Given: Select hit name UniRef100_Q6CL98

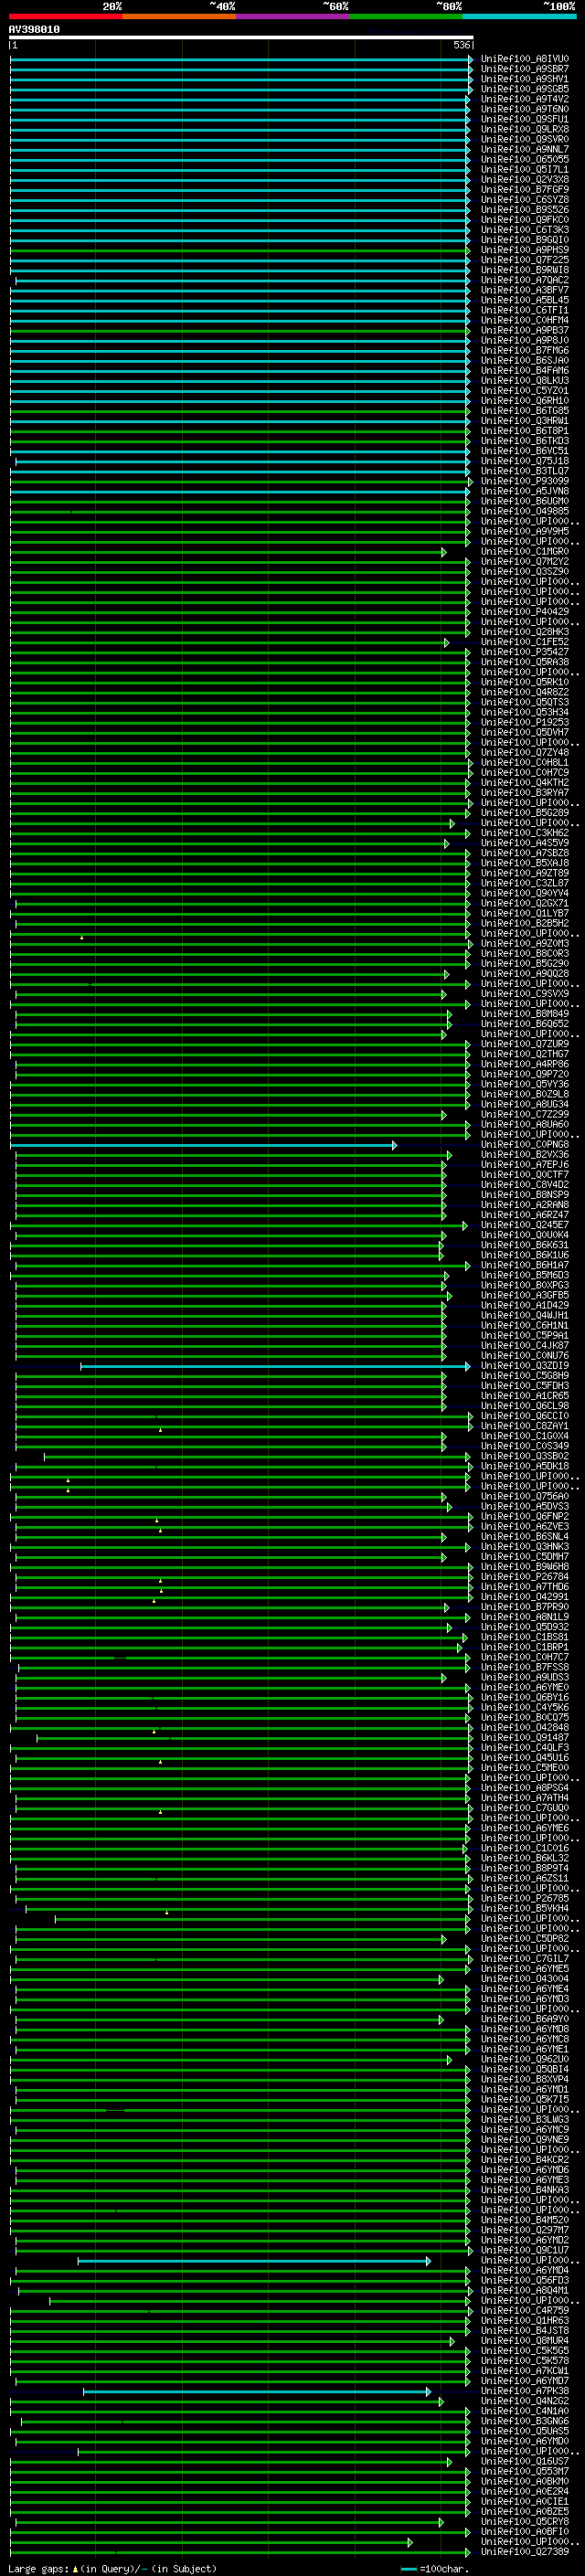Looking at the screenshot, I should click(524, 1406).
